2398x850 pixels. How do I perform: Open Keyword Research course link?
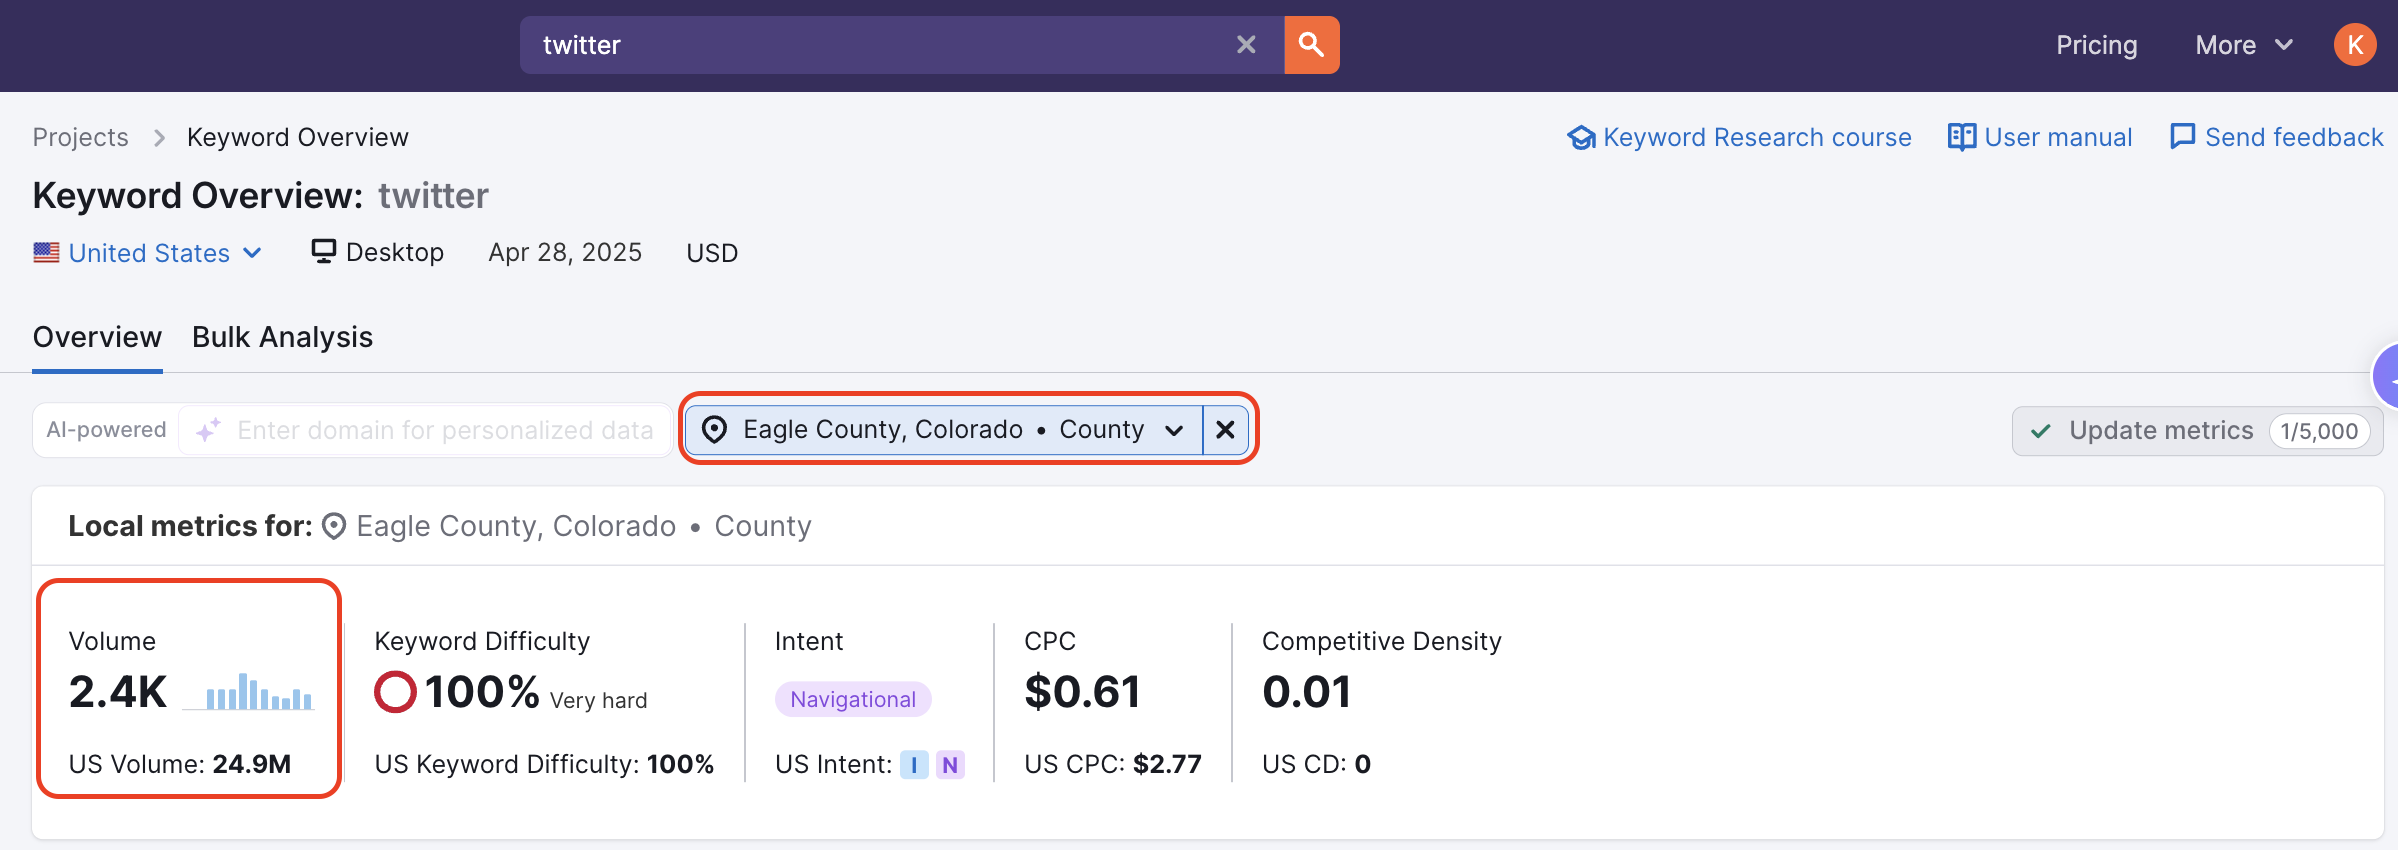1739,137
